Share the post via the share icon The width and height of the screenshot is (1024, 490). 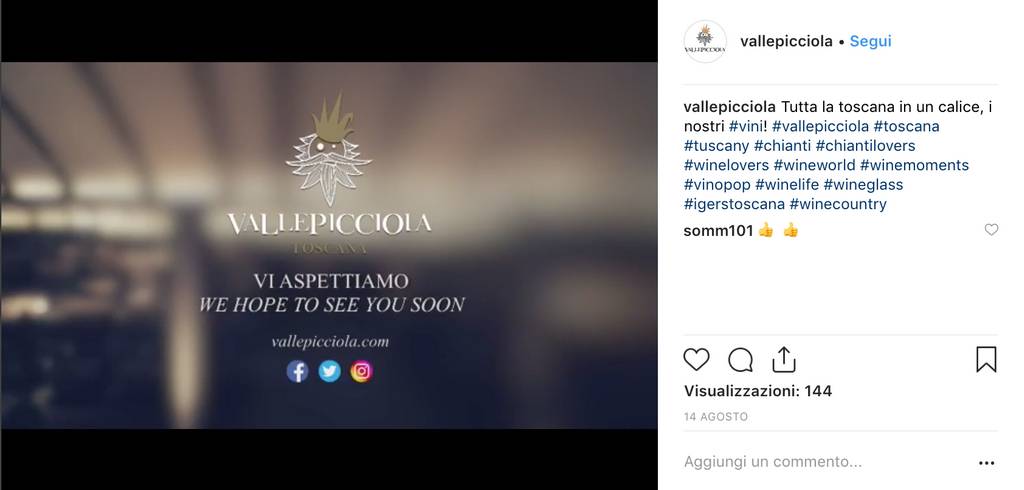click(x=783, y=359)
